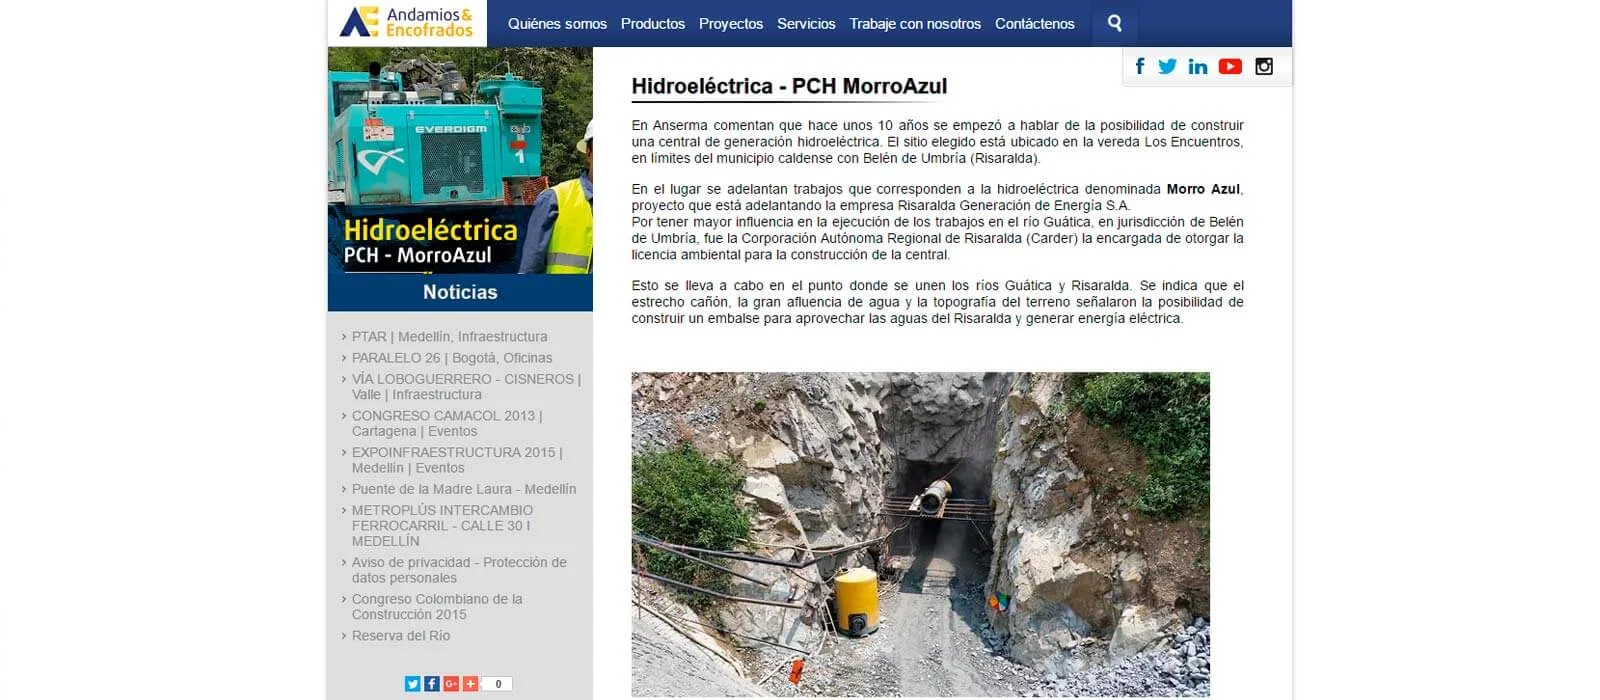Open METROPLÚS INTERCAMBIO FERROCARRIL link
This screenshot has height=700, width=1600.
443,526
